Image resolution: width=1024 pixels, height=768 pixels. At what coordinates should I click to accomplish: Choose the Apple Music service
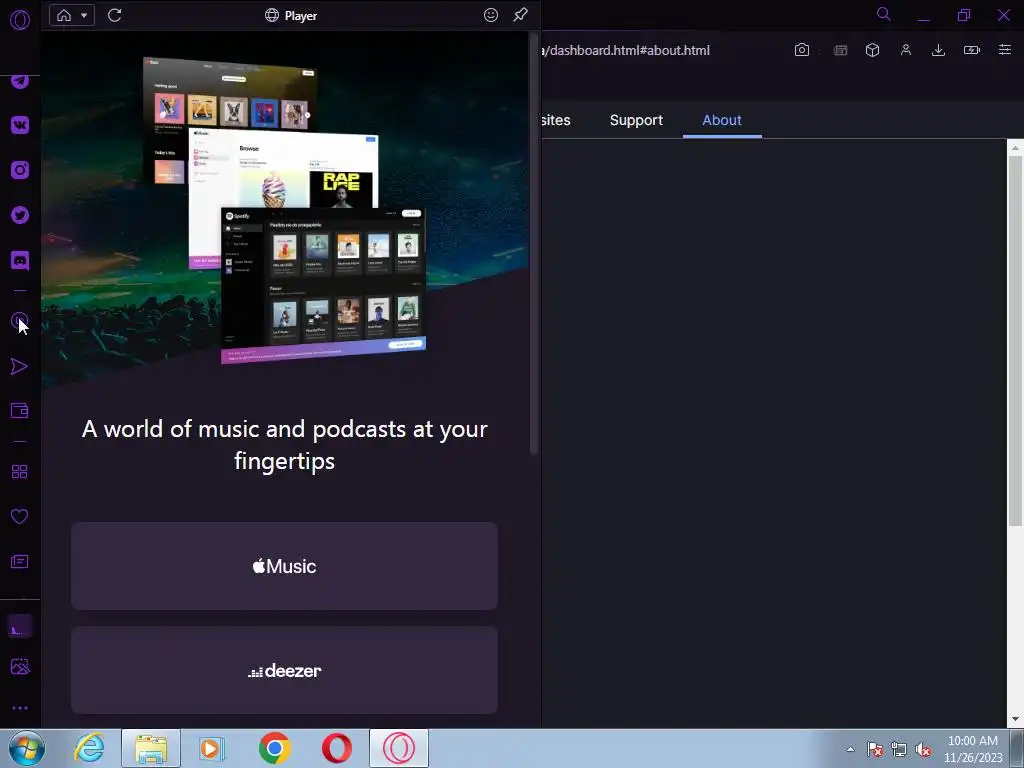284,566
